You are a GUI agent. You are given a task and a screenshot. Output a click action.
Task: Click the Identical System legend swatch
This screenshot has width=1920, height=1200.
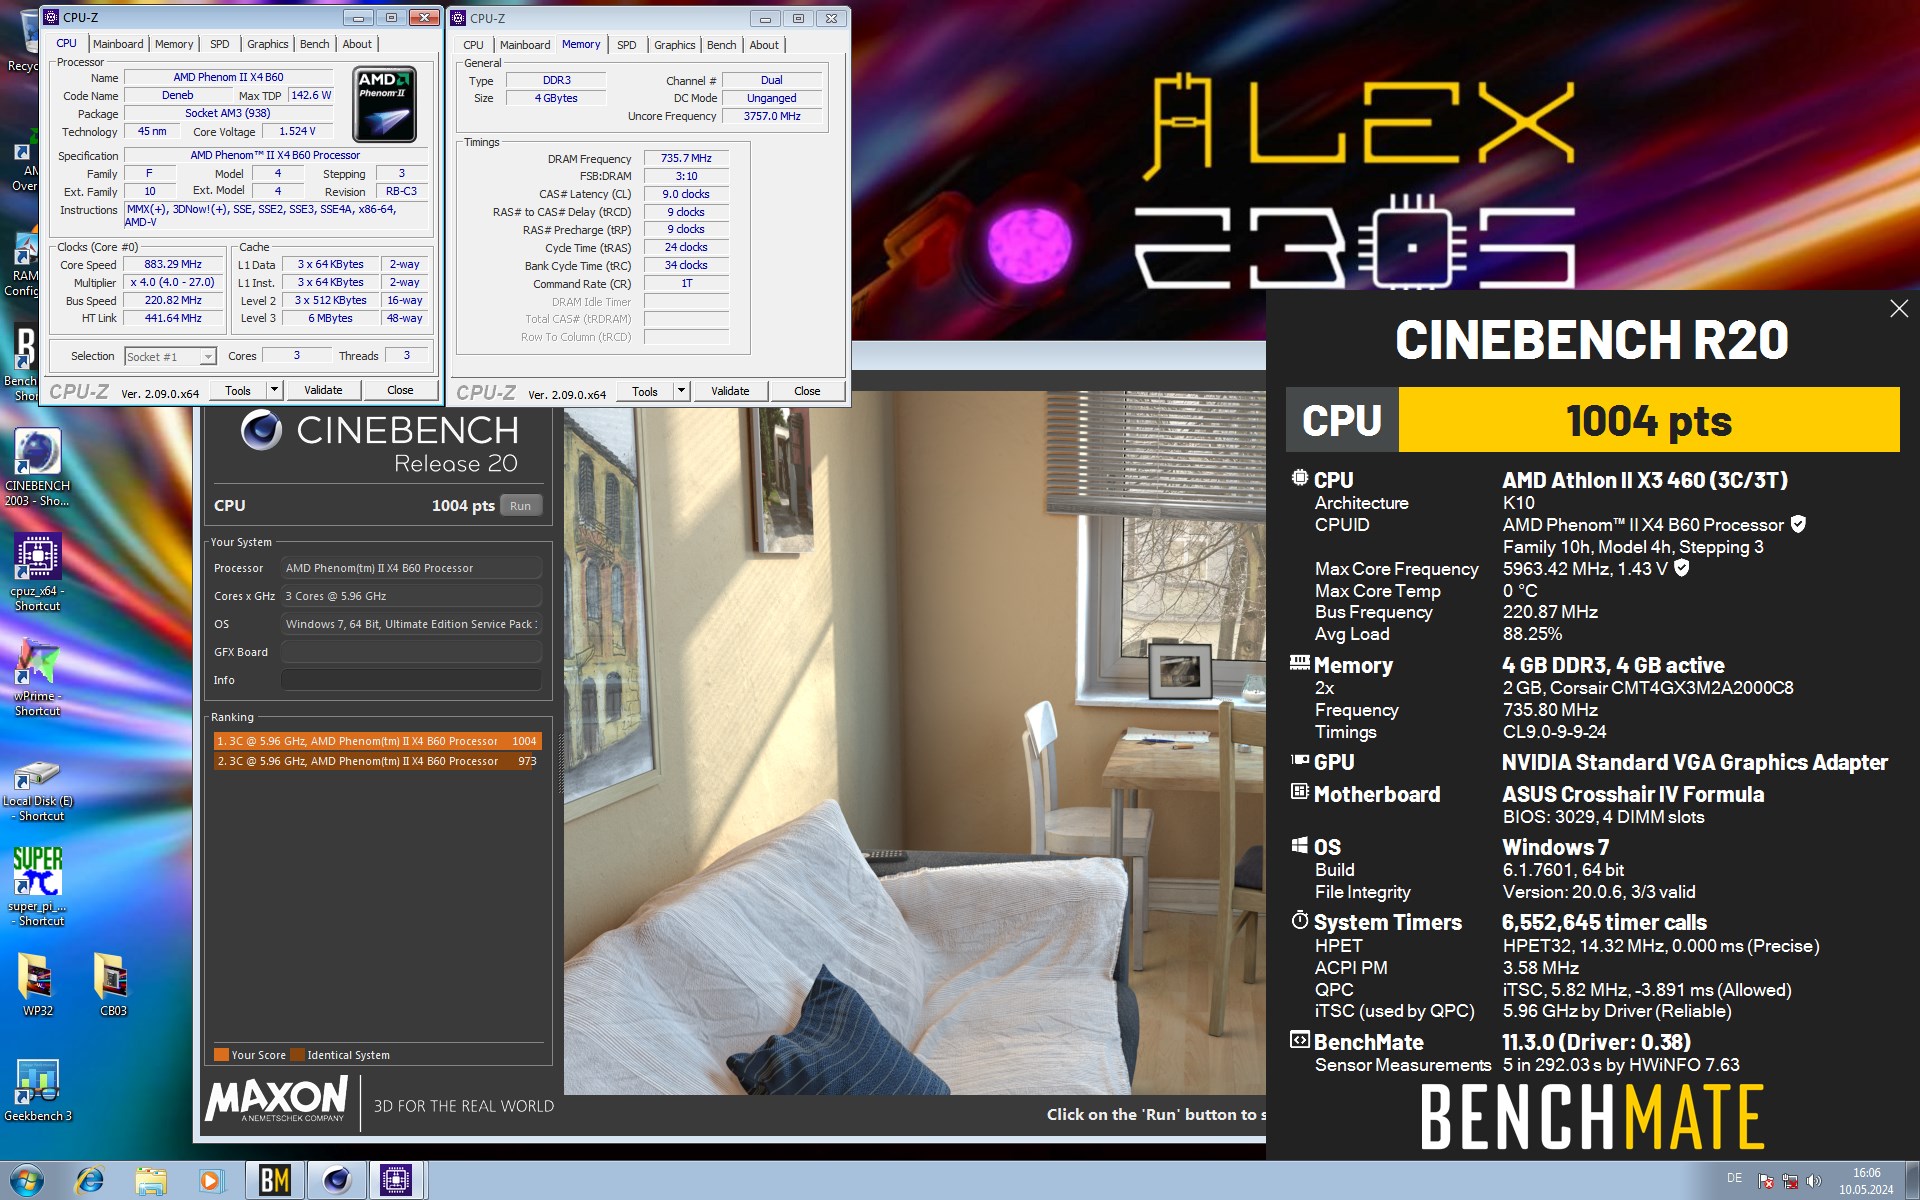pyautogui.click(x=297, y=1055)
